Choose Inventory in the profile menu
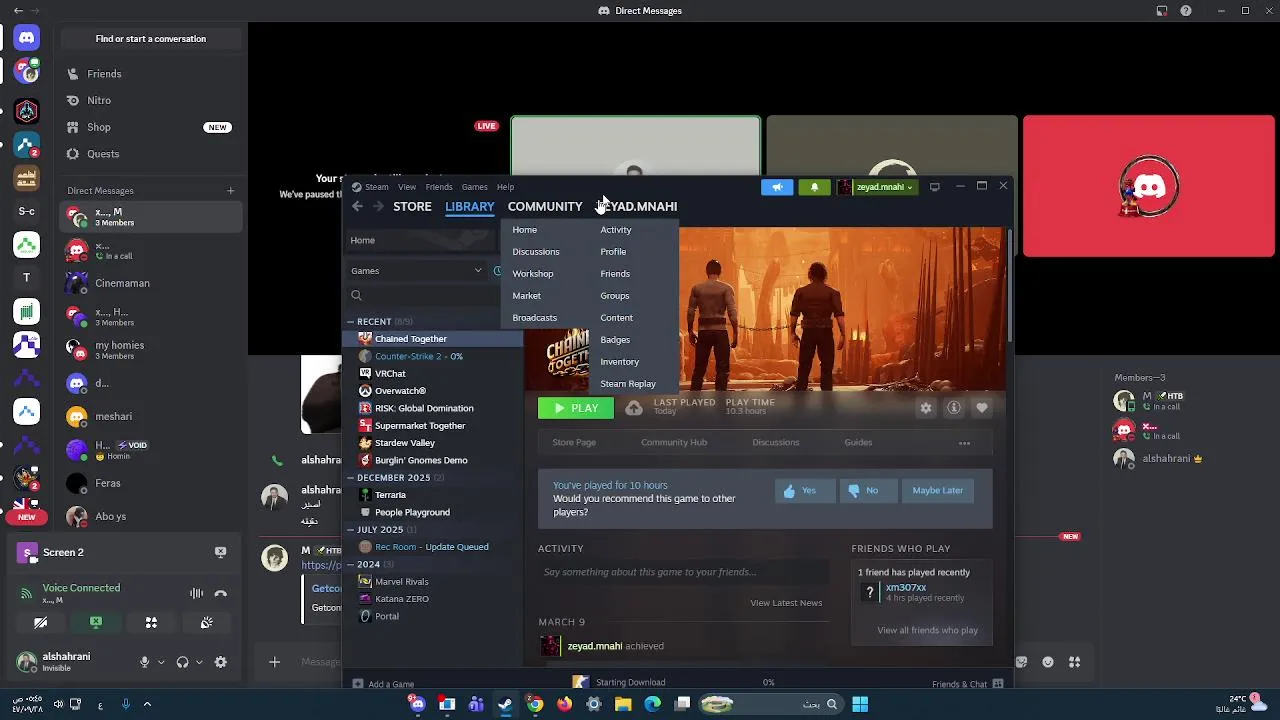This screenshot has height=720, width=1280. (619, 362)
